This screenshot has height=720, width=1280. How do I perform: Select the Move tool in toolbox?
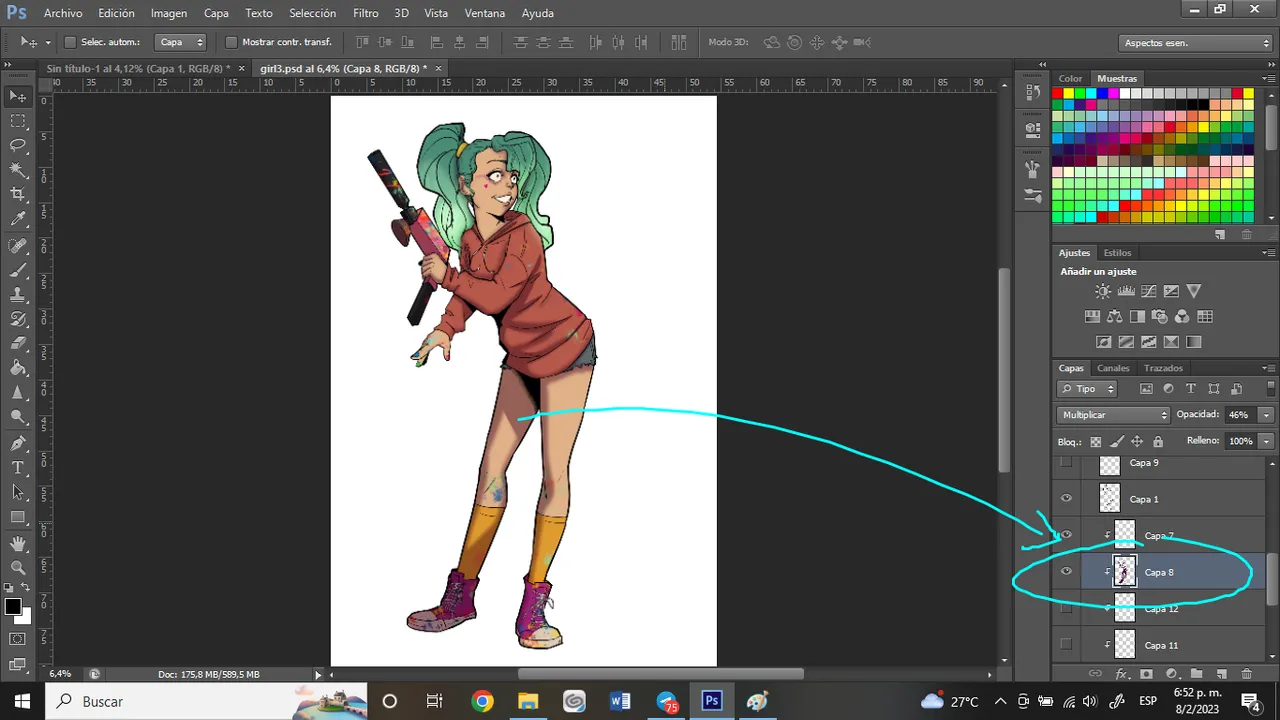18,97
